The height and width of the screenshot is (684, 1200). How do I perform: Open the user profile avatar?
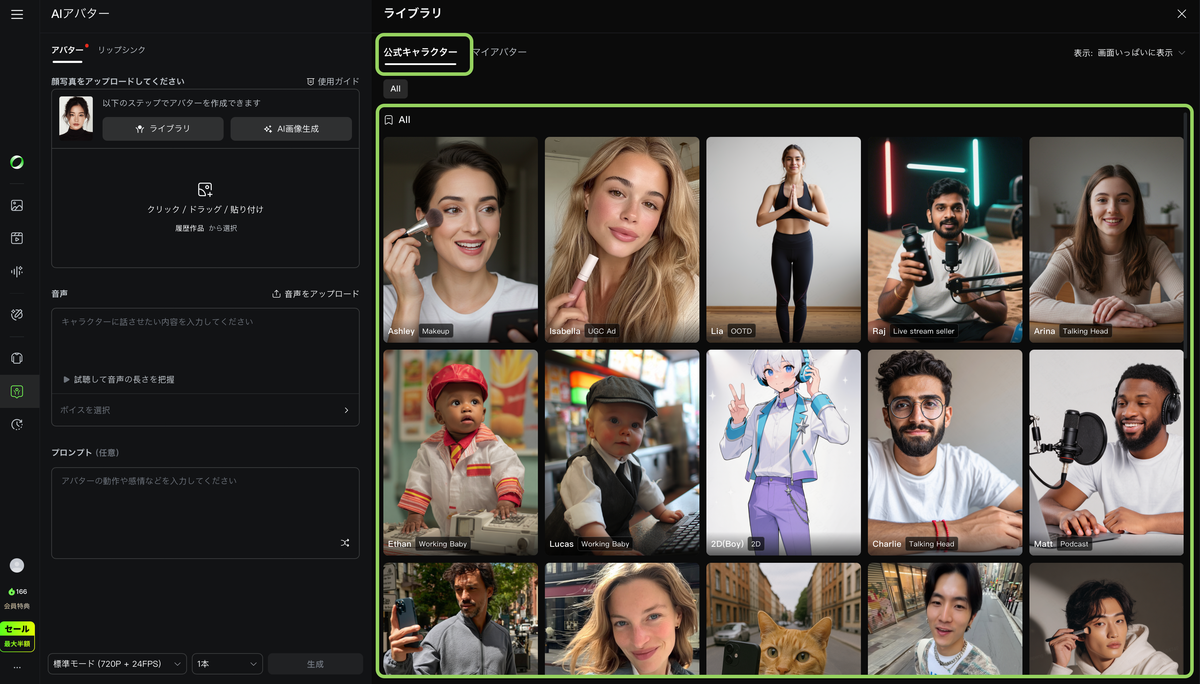(x=17, y=565)
